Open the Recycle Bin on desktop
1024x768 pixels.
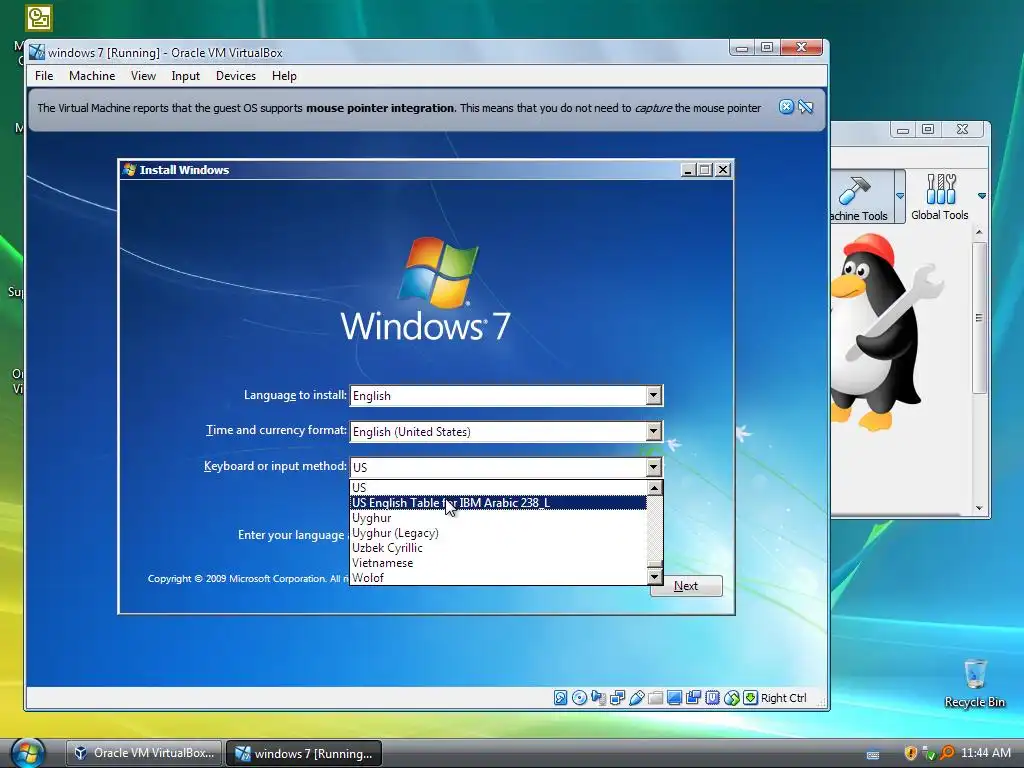pos(974,683)
